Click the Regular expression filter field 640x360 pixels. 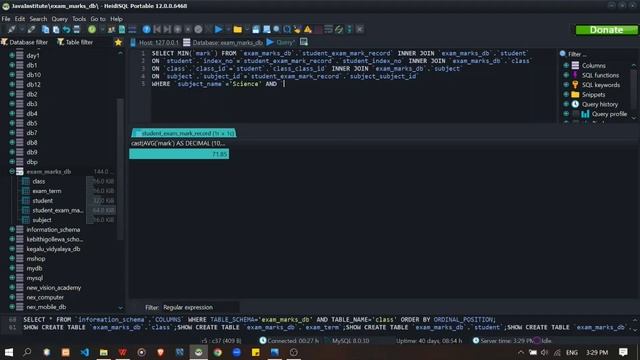[x=200, y=307]
